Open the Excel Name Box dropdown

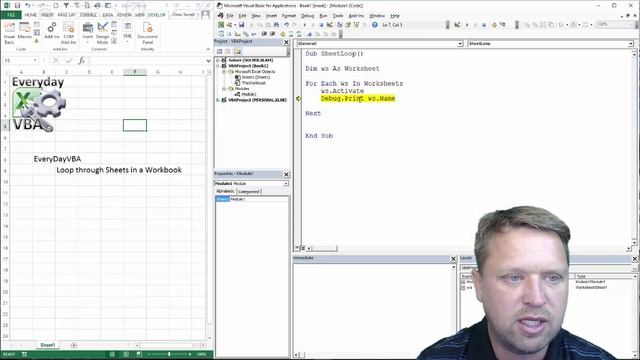(35, 60)
